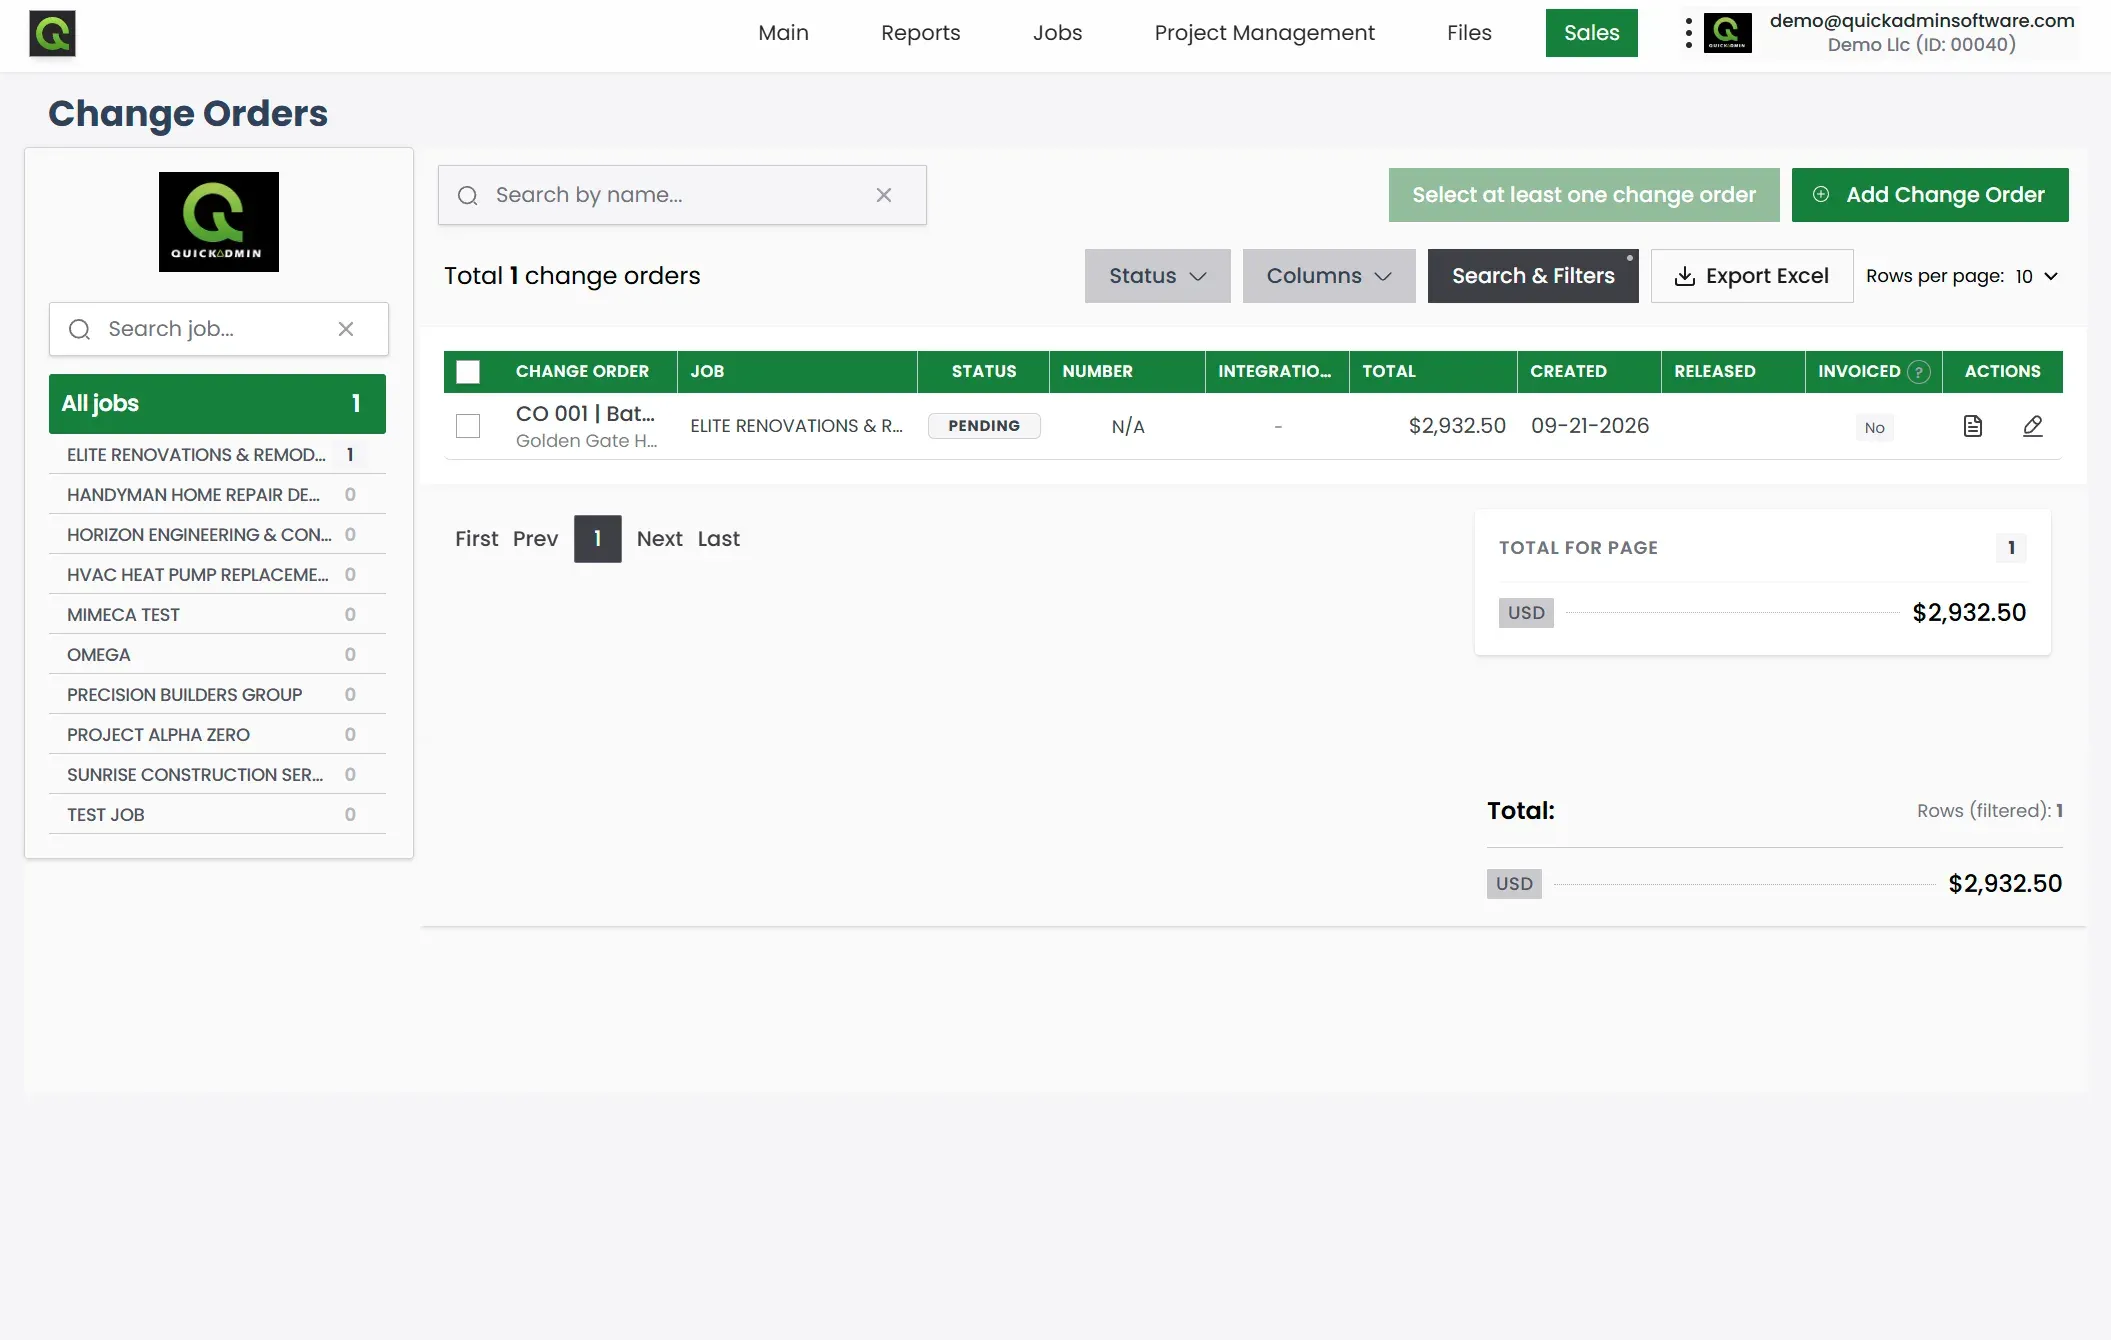Image resolution: width=2111 pixels, height=1340 pixels.
Task: Toggle the select-all checkbox in the table header
Action: [468, 372]
